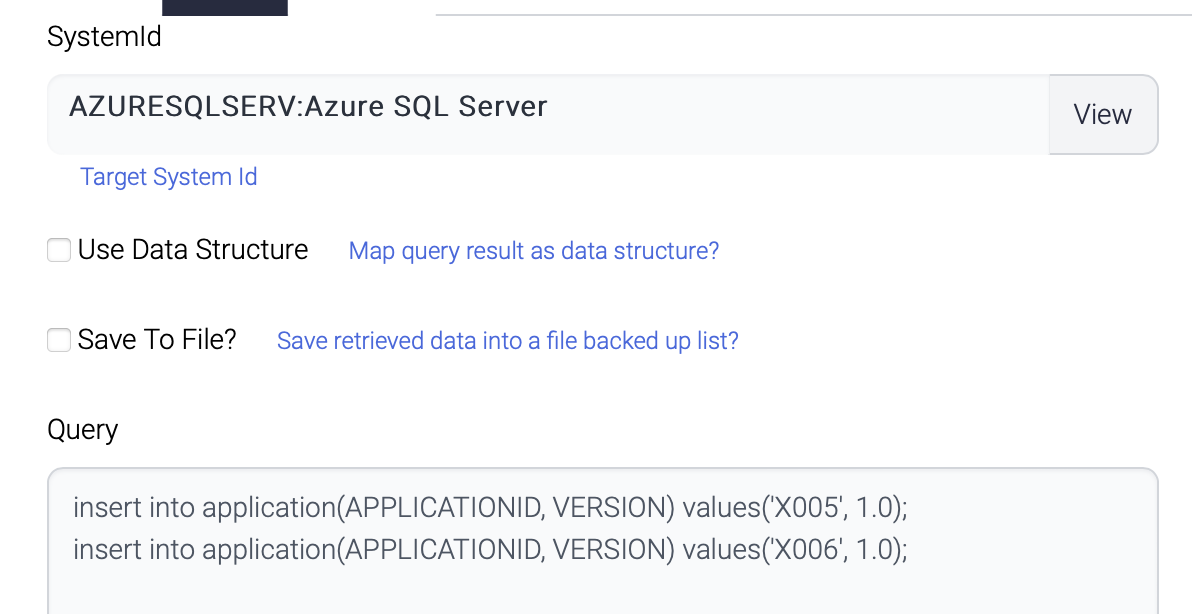Click the View button beside SystemId
Image resolution: width=1192 pixels, height=614 pixels.
tap(1102, 115)
